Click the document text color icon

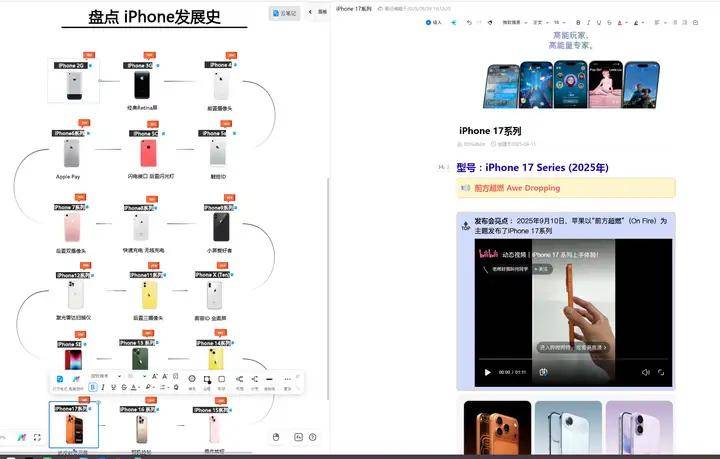619,22
